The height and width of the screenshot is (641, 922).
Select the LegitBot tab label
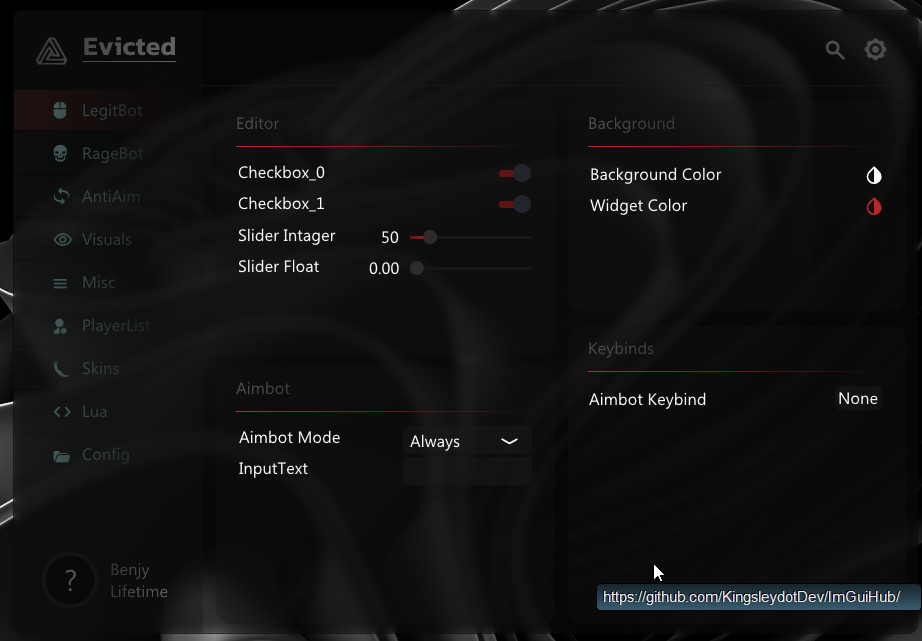click(x=112, y=111)
